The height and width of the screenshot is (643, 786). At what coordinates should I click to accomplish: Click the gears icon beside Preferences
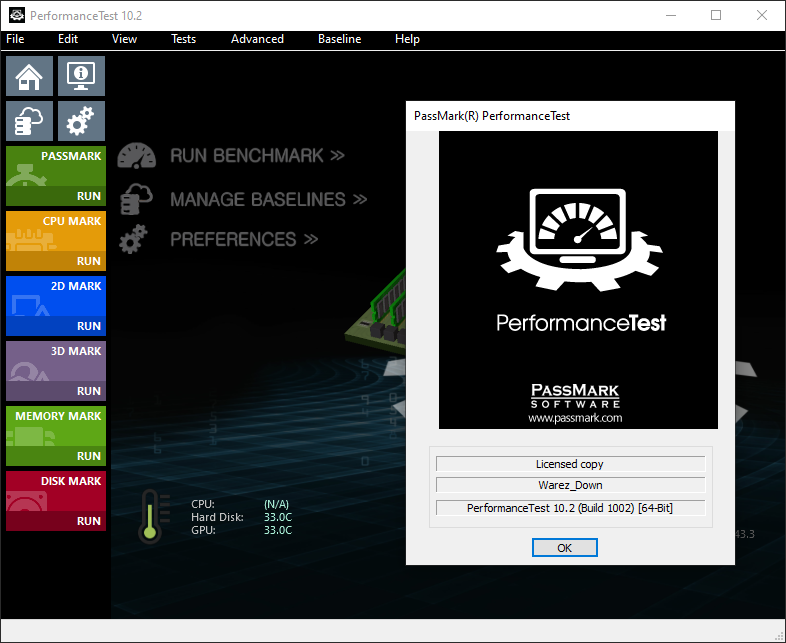133,239
